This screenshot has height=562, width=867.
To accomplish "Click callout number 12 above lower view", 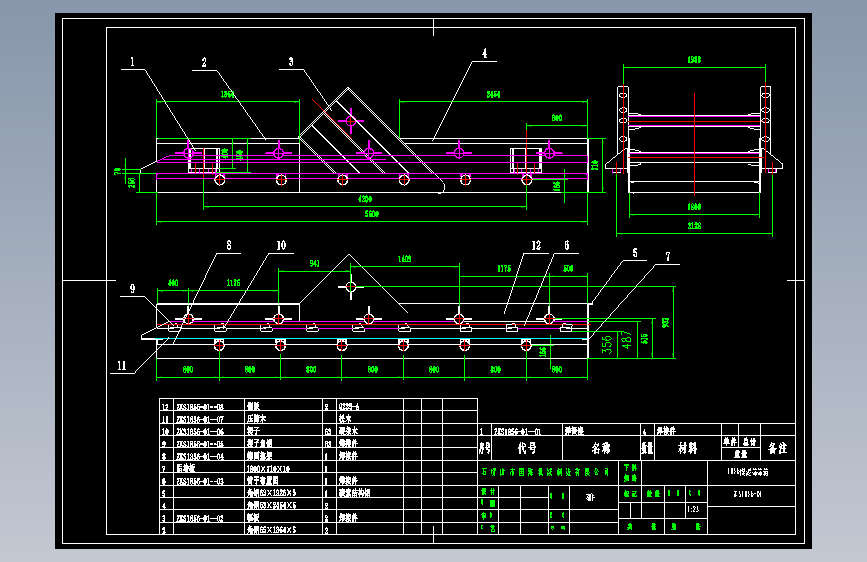I will tap(536, 245).
